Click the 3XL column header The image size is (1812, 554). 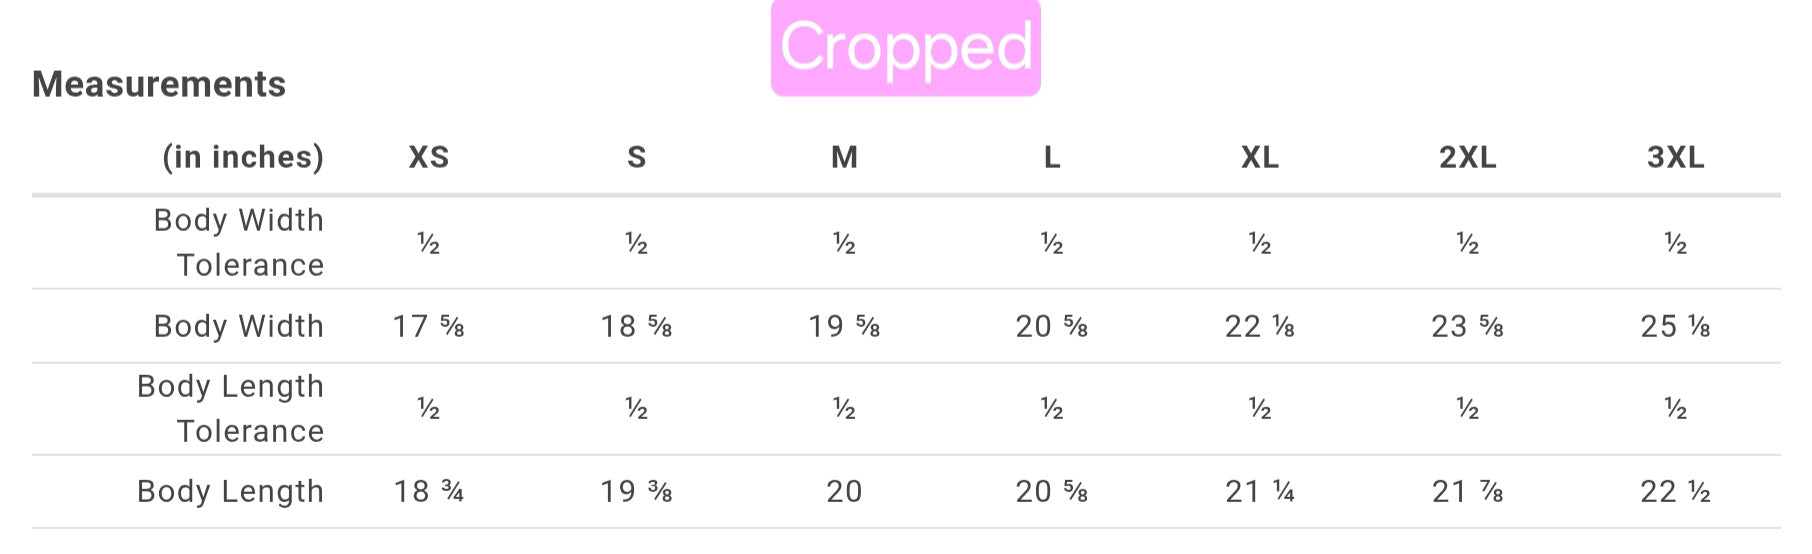coord(1676,157)
